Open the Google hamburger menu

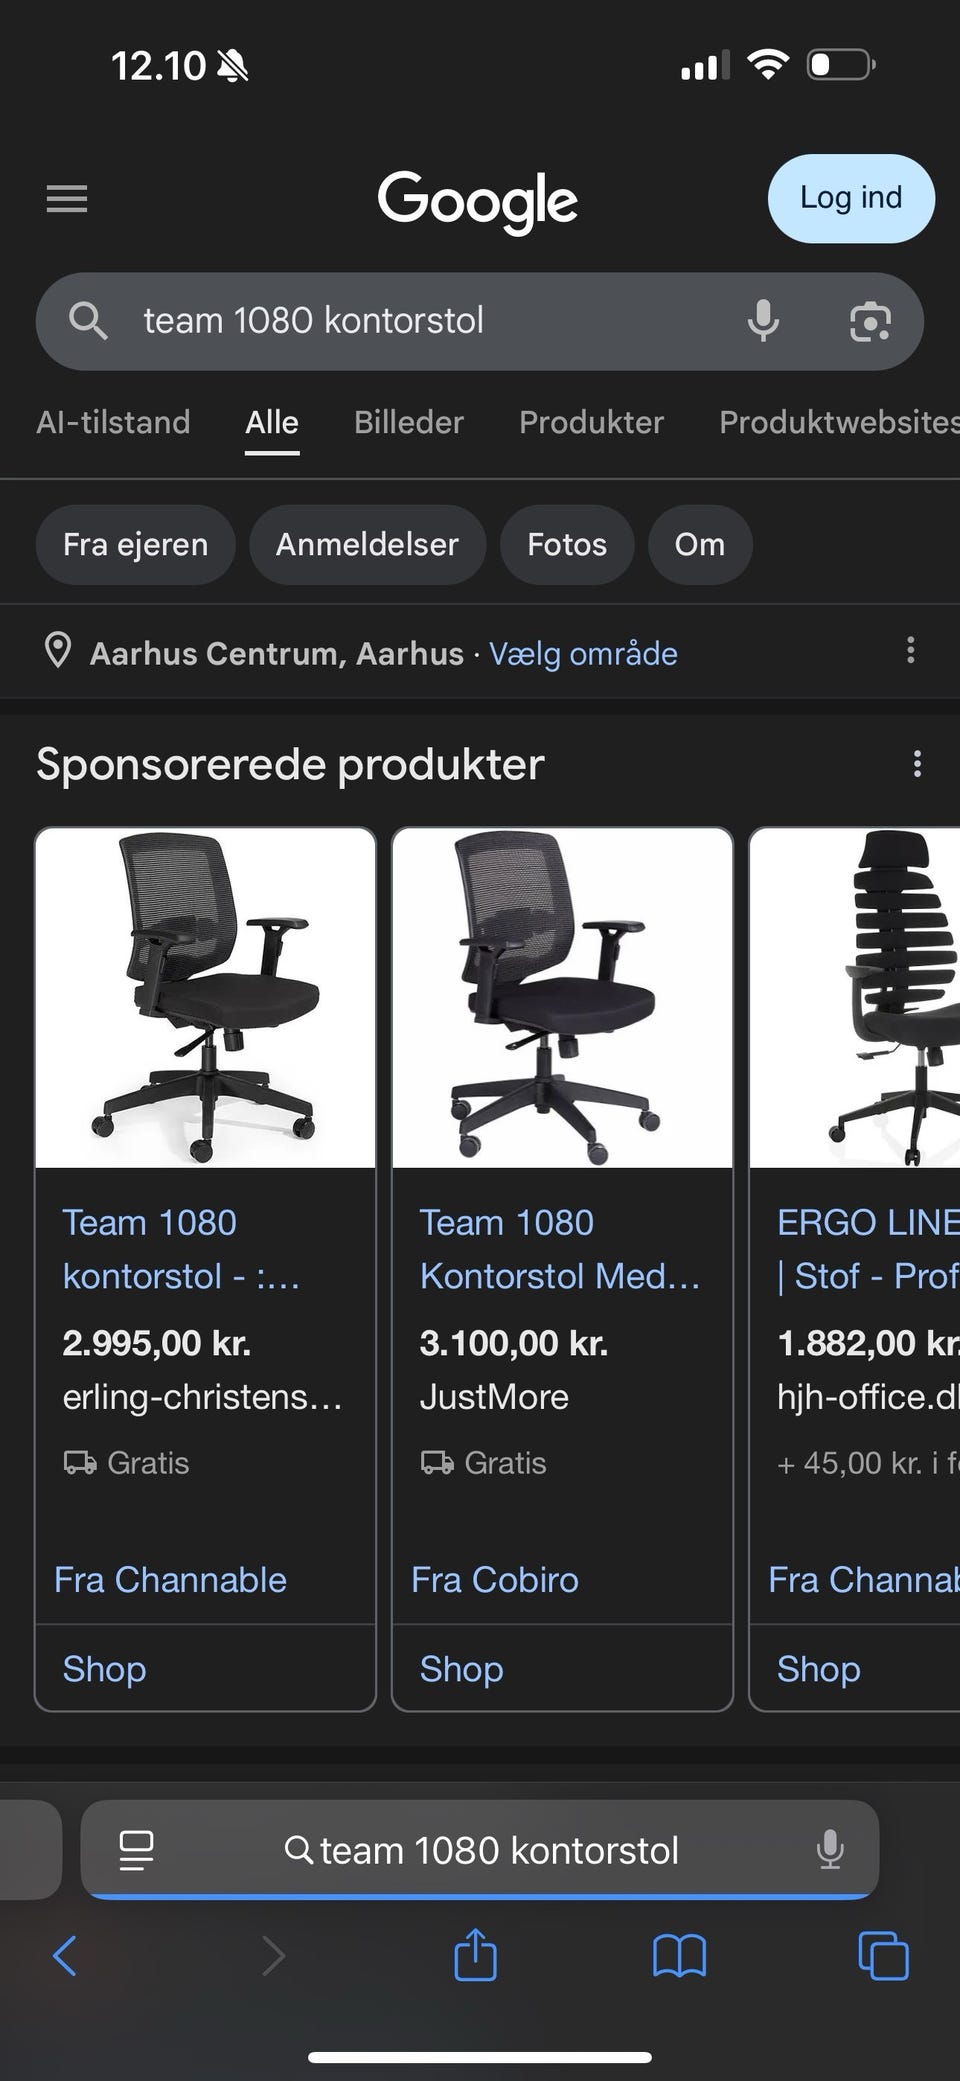click(67, 199)
